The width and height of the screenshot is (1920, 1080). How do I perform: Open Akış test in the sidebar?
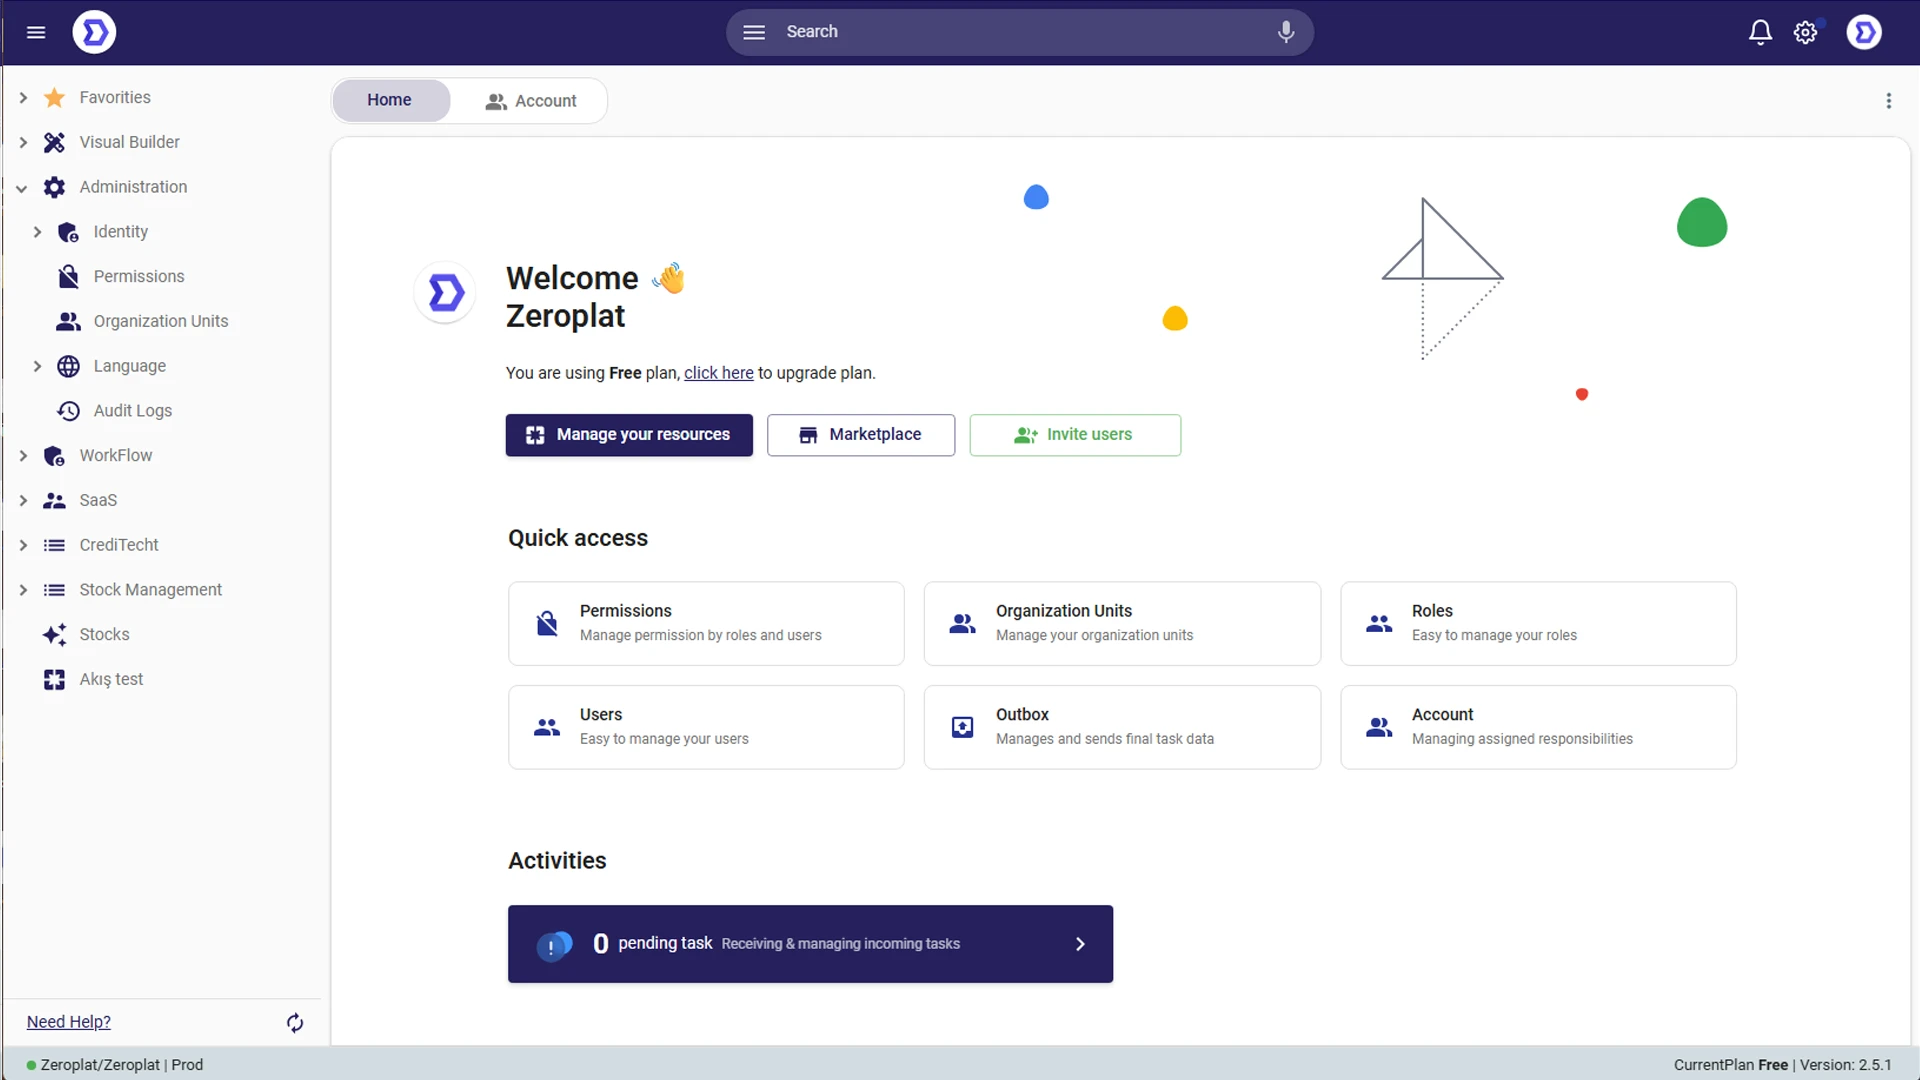click(x=112, y=680)
